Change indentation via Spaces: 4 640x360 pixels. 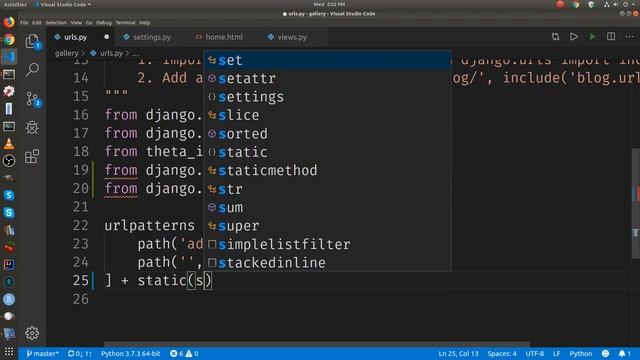point(502,353)
